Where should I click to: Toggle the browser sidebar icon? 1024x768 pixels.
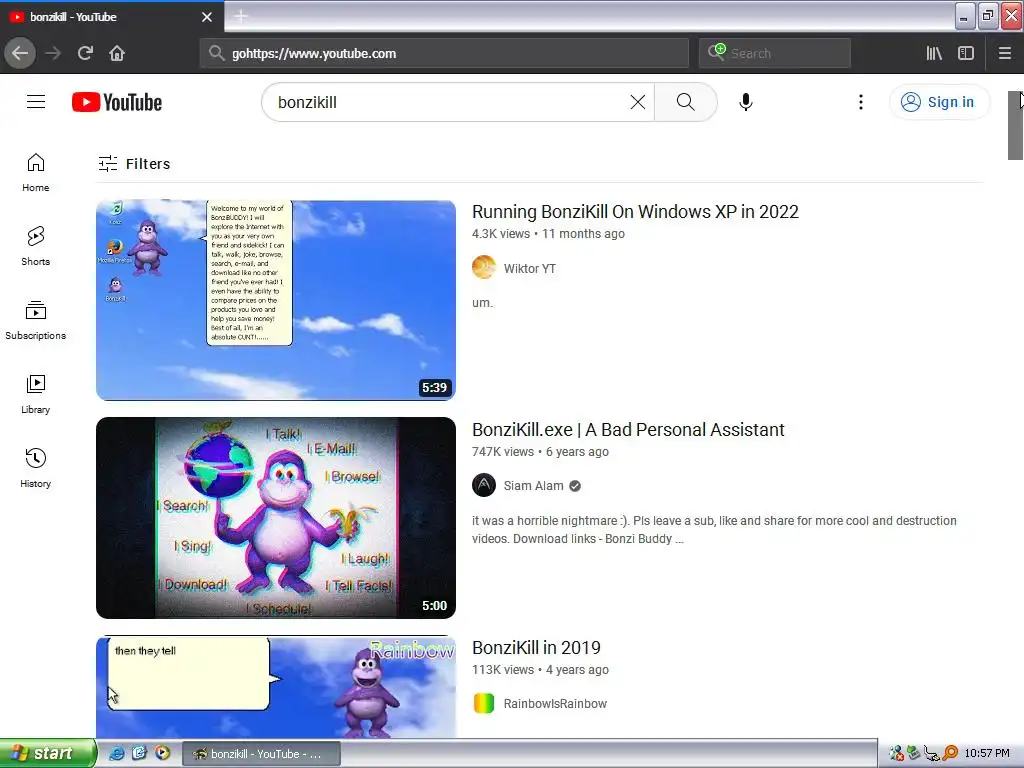(x=966, y=53)
